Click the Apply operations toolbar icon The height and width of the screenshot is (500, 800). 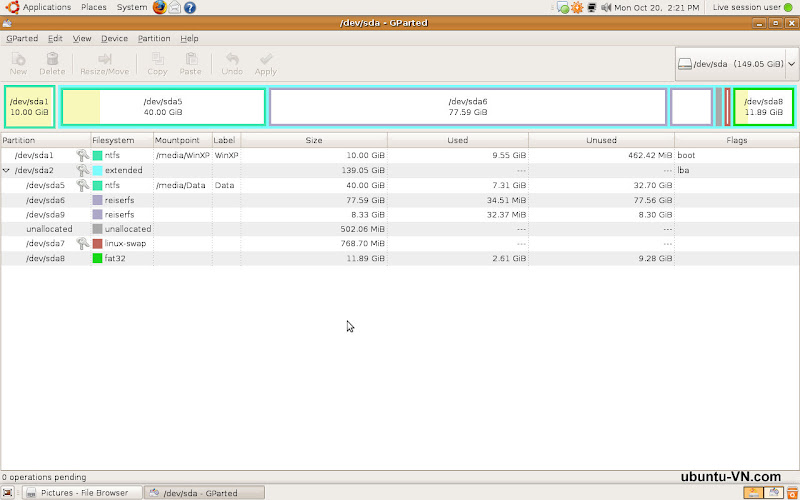tap(265, 64)
